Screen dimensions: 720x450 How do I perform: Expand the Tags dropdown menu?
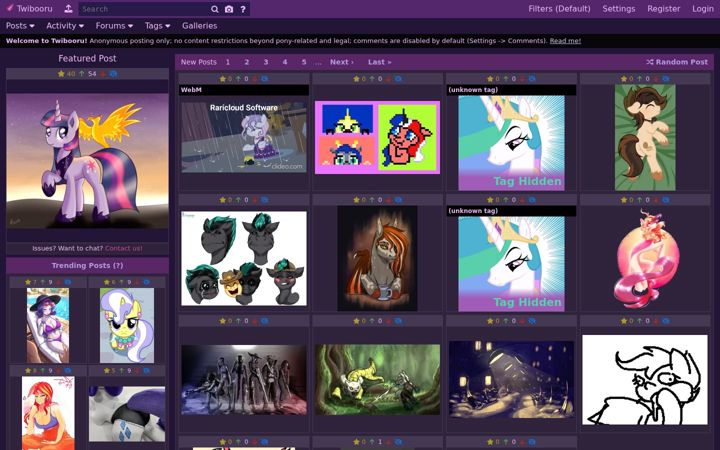tap(158, 26)
